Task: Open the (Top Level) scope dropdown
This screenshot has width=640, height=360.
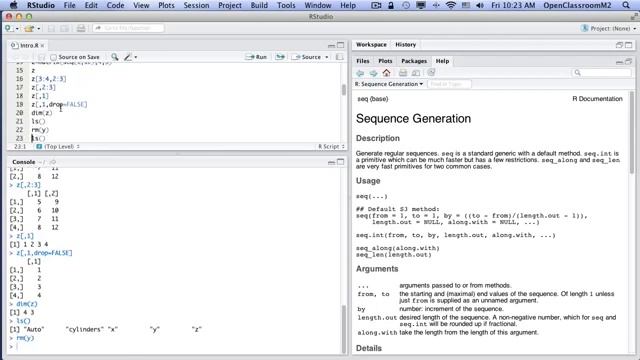Action: click(58, 146)
